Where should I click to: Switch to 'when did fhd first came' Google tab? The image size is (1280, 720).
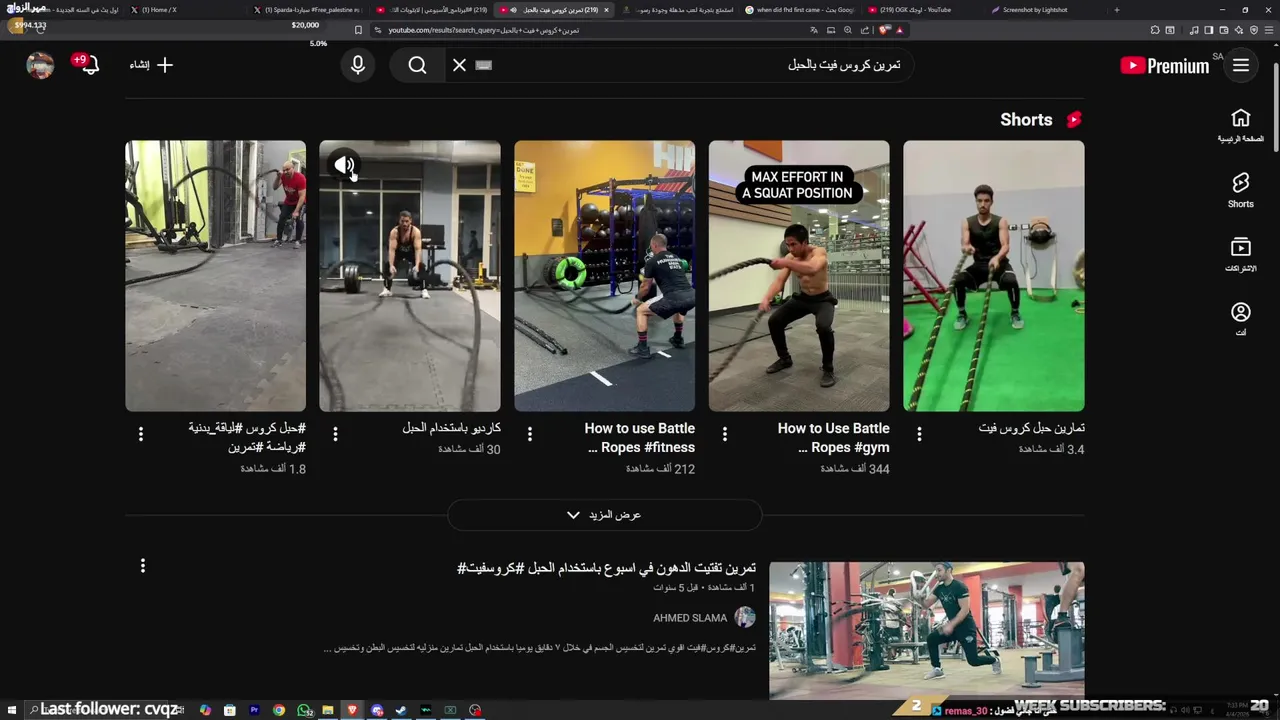pos(803,10)
